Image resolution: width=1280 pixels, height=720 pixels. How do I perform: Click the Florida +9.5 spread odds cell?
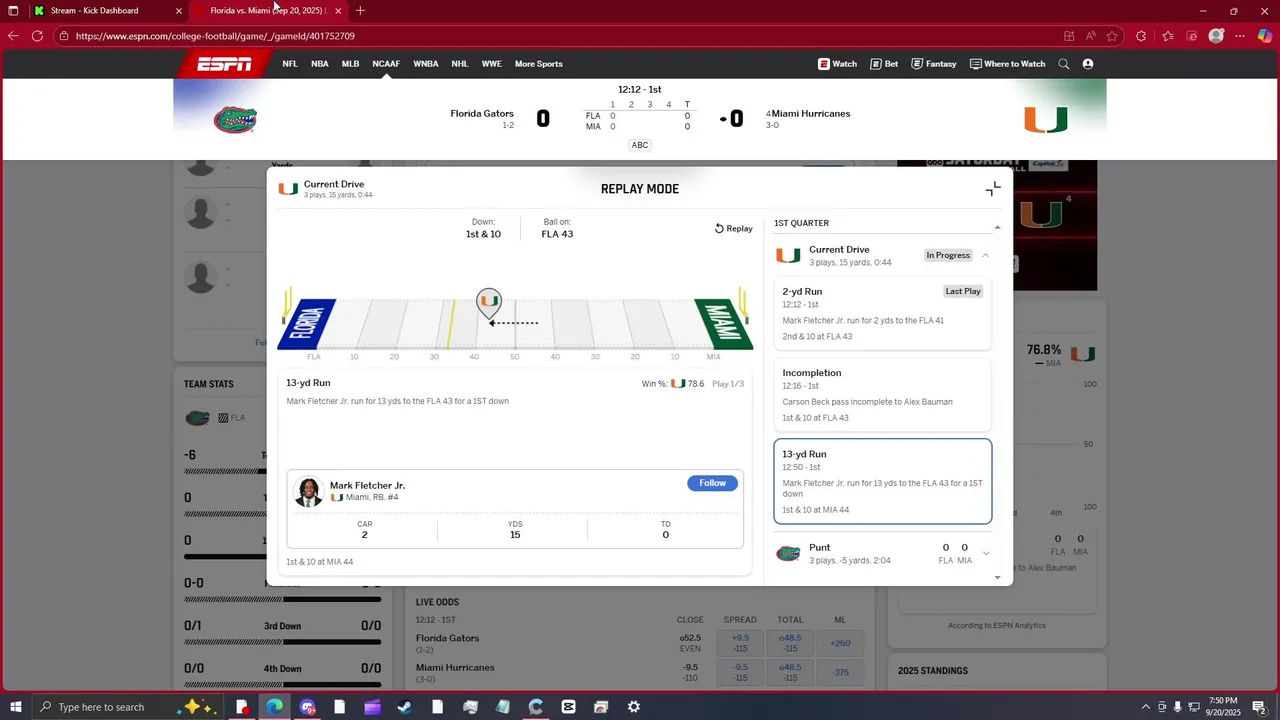pos(741,643)
